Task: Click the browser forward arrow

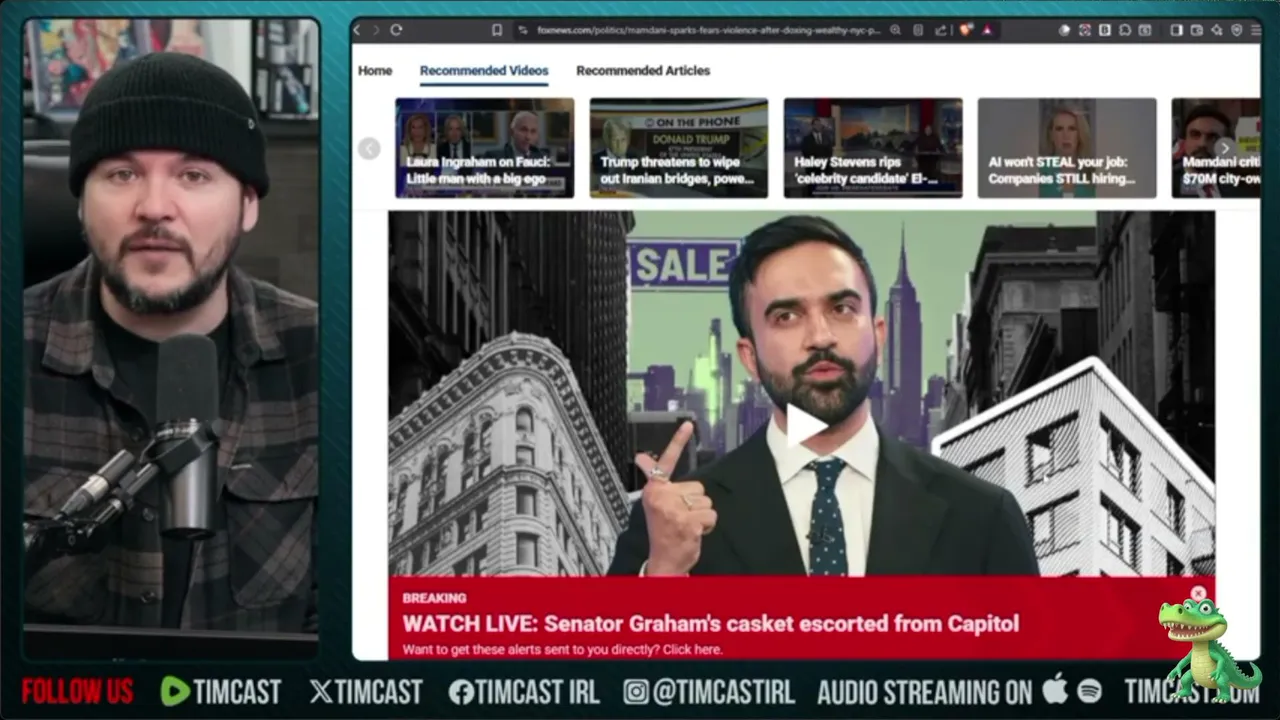Action: (x=376, y=30)
